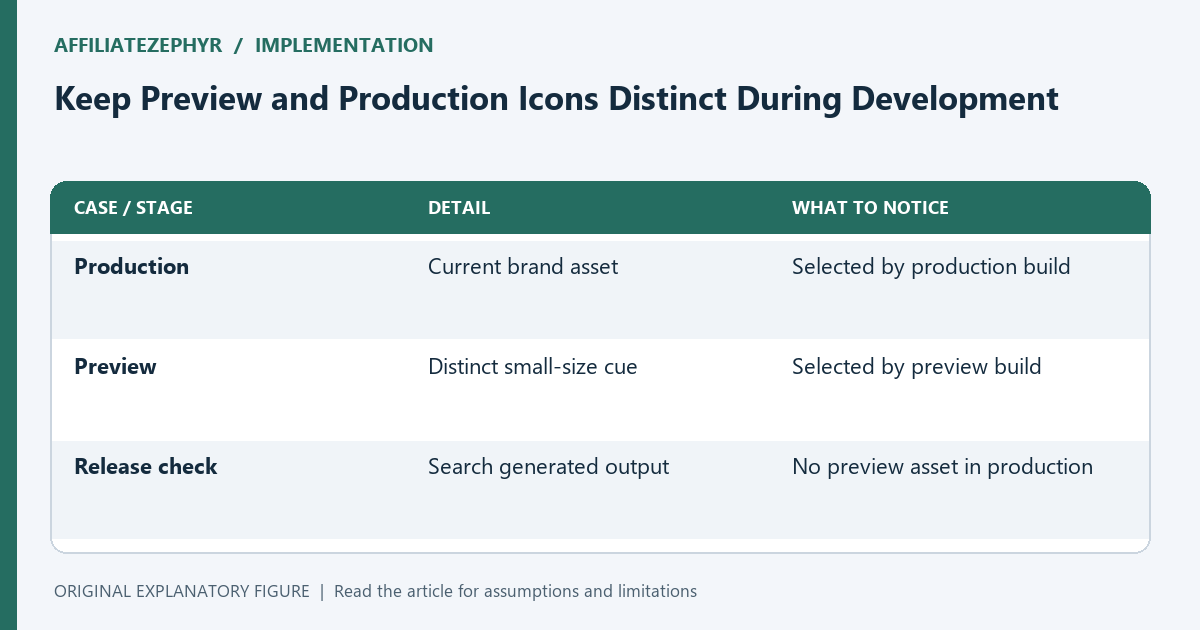
Task: Click the 'Current brand asset' cell
Action: tap(523, 267)
